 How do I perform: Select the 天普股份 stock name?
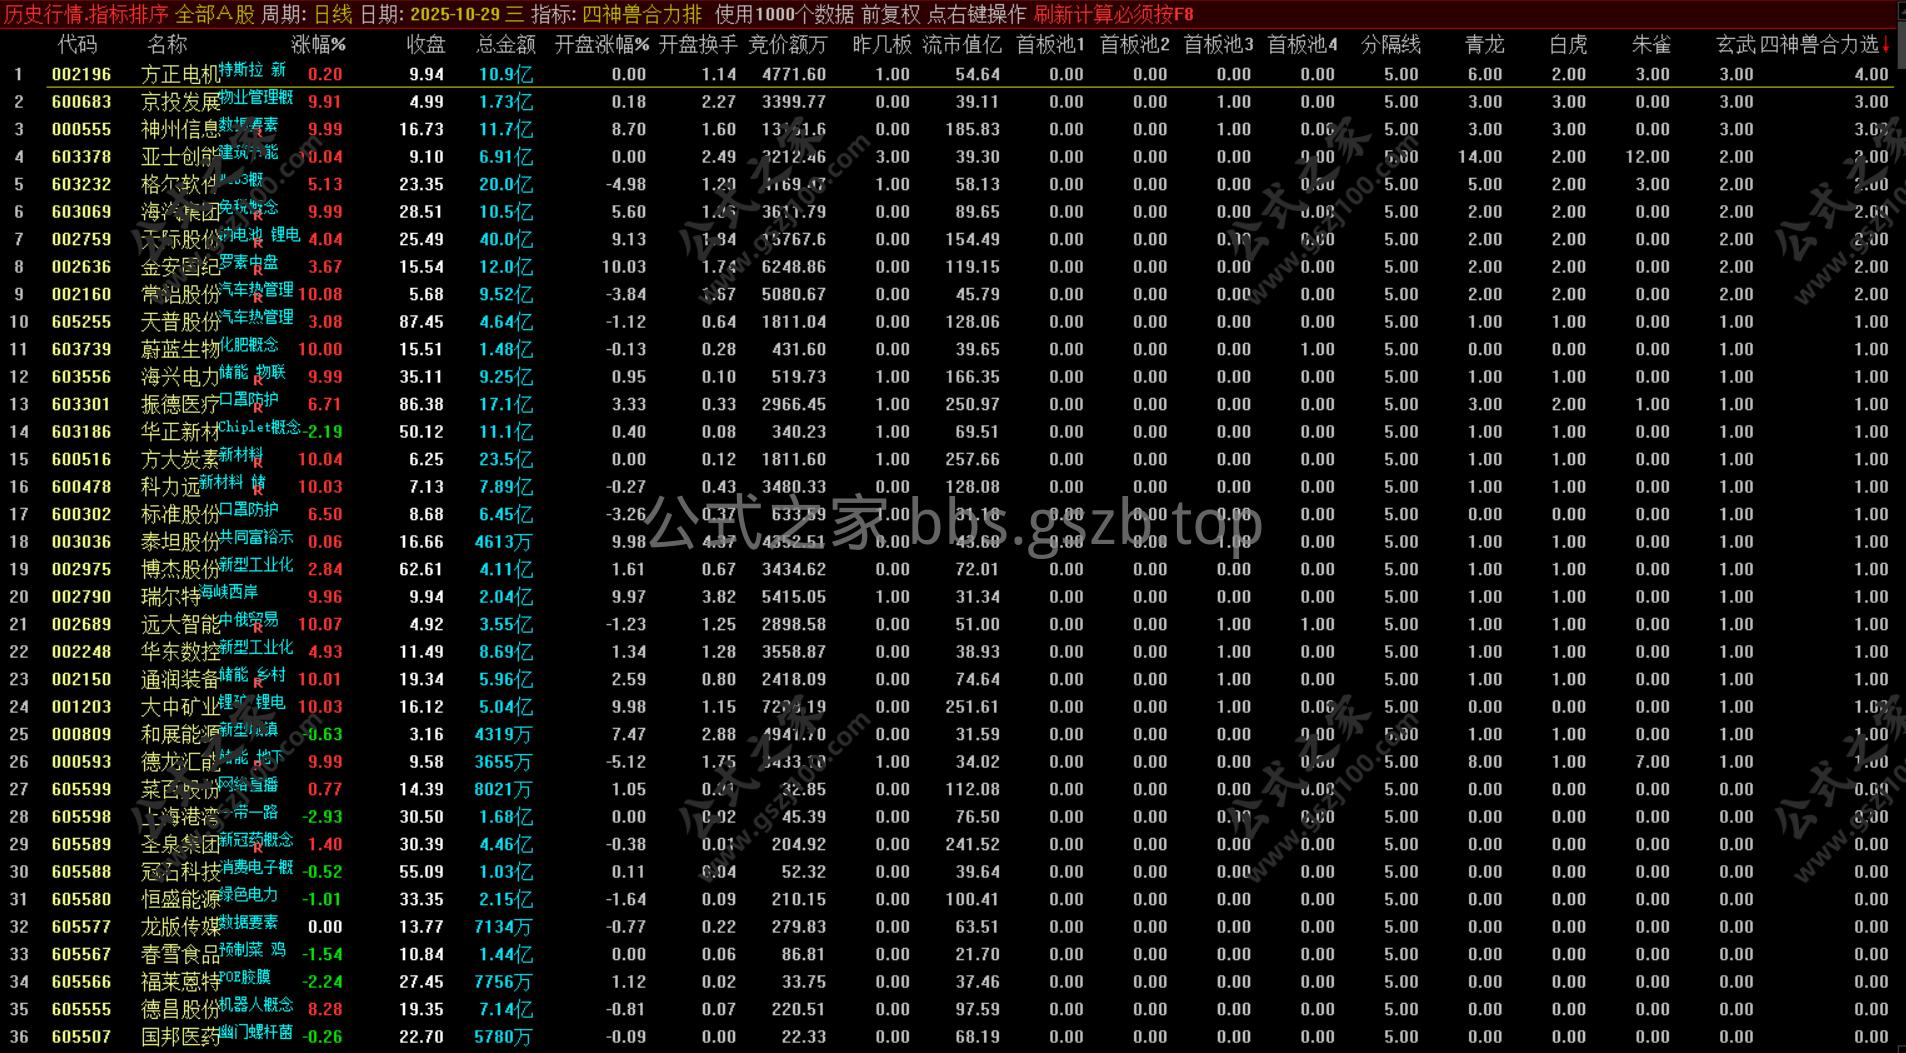point(181,322)
